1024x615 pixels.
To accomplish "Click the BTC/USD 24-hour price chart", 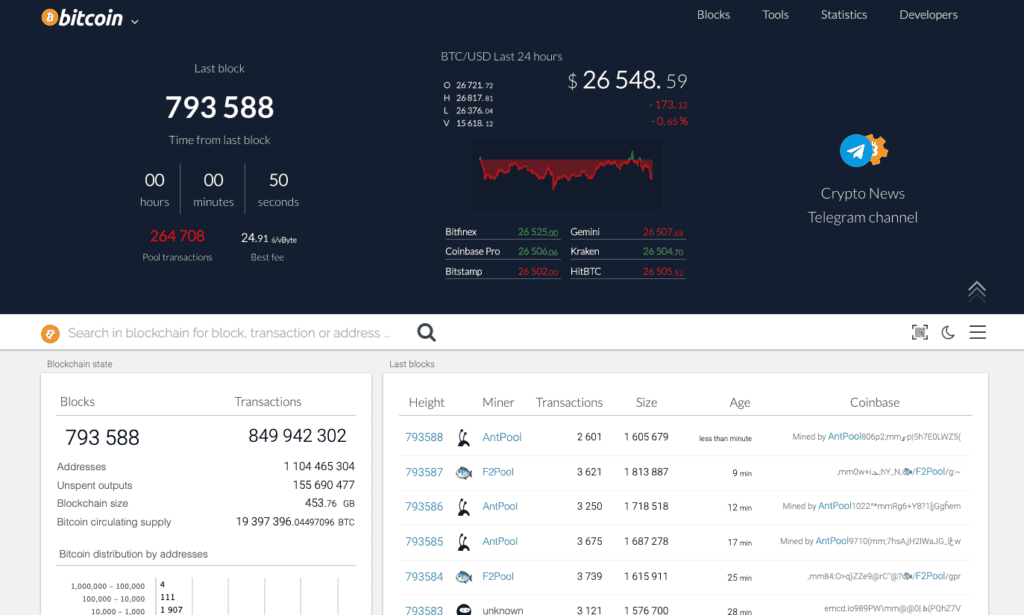I will coord(566,169).
